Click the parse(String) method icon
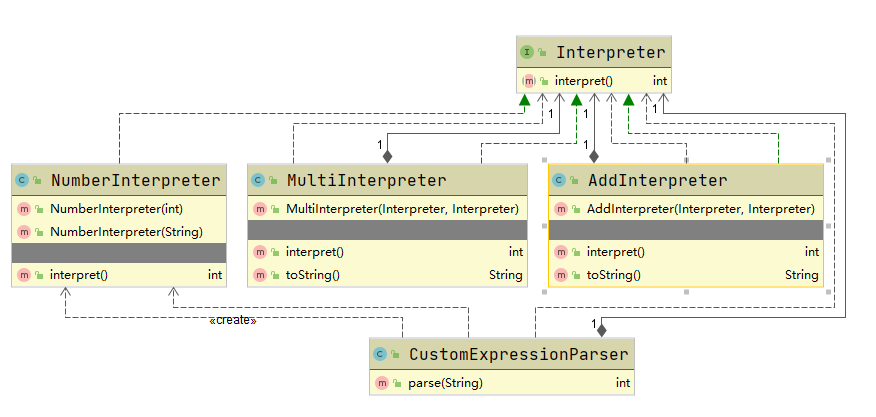 (x=381, y=383)
